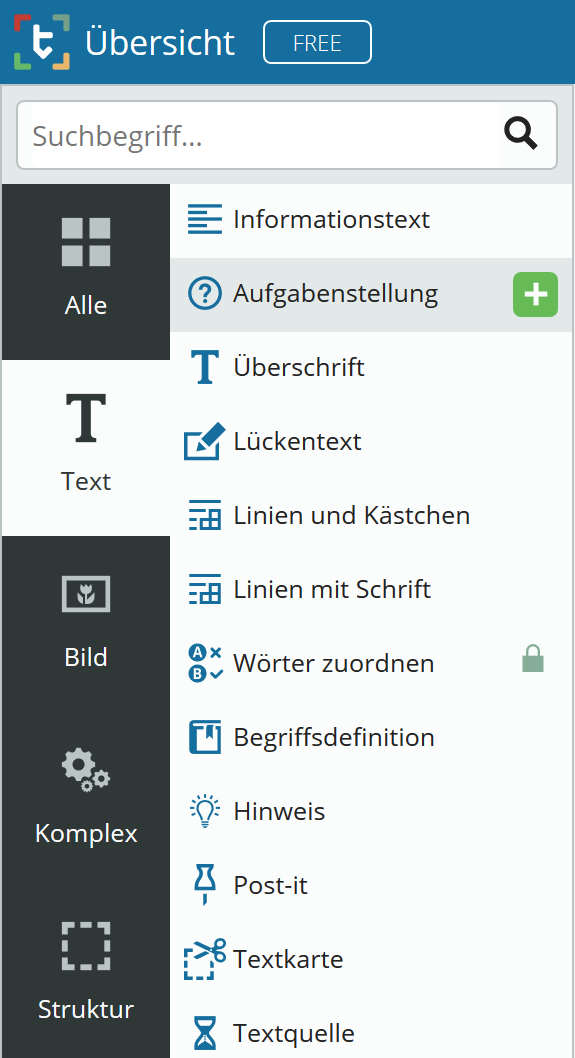Select the Linien mit Schrift entry
This screenshot has height=1058, width=575.
click(371, 590)
